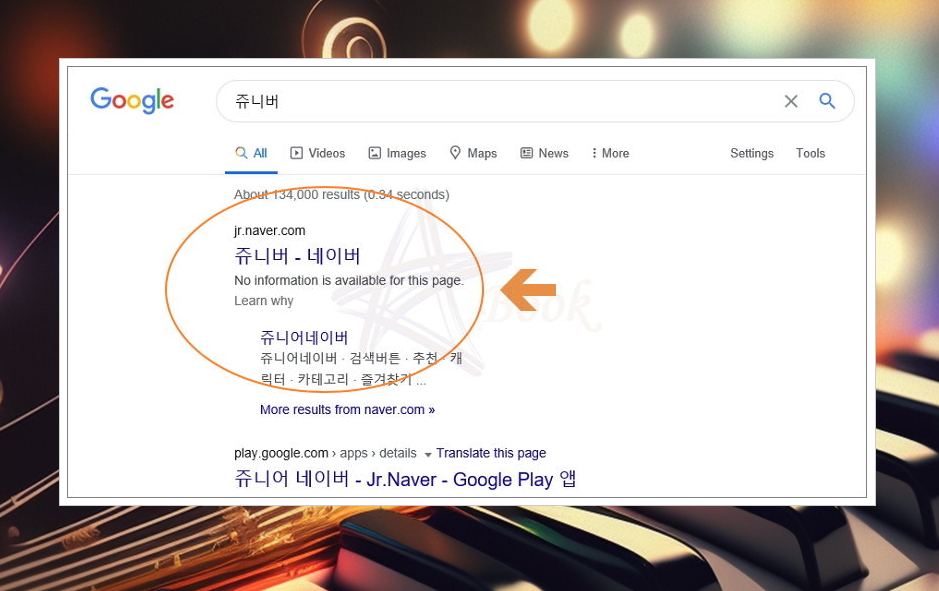Open the 쥬니어네이버 sitelink
The width and height of the screenshot is (939, 591).
[304, 337]
